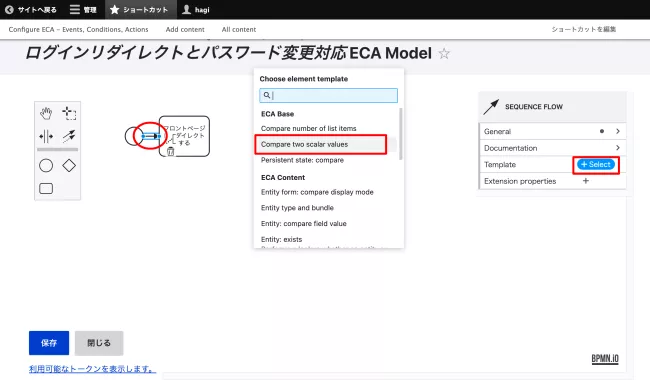650x380 pixels.
Task: Activate the global connect tool
Action: (69, 136)
